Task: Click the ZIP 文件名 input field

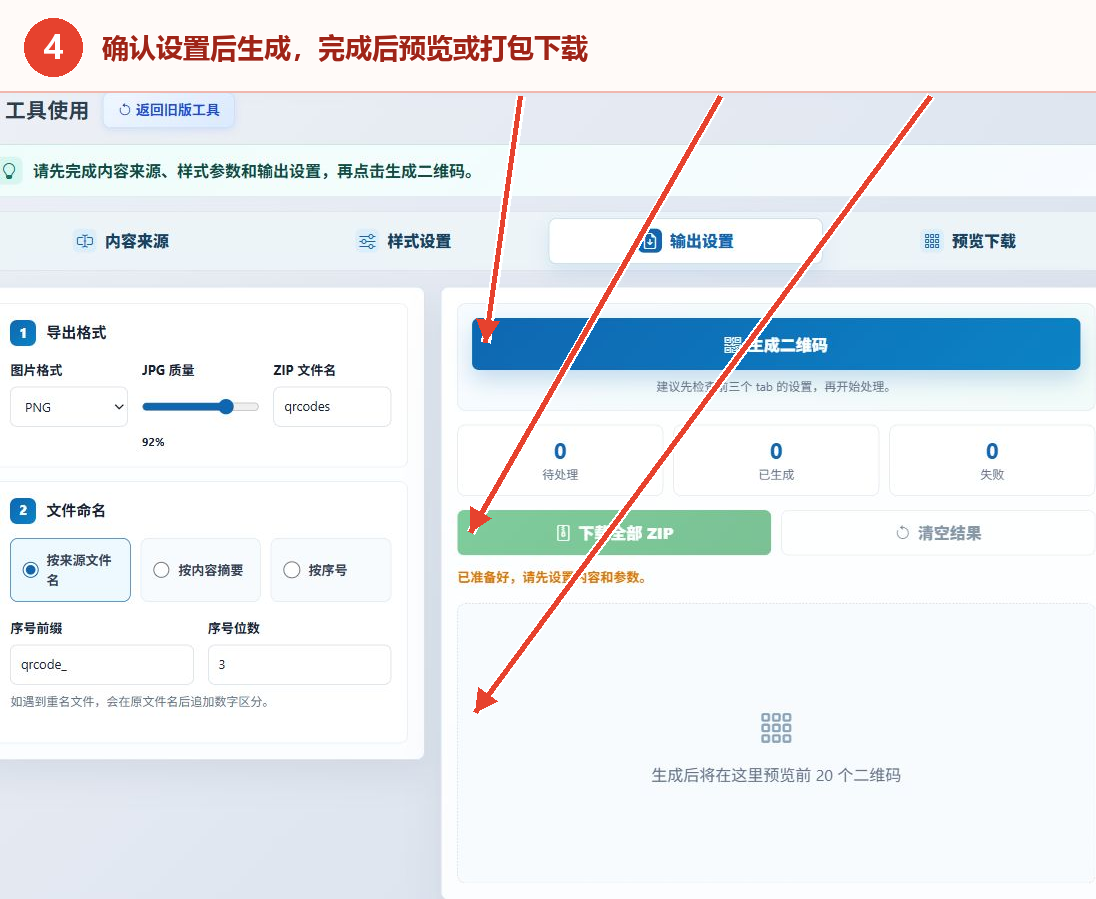Action: click(332, 407)
